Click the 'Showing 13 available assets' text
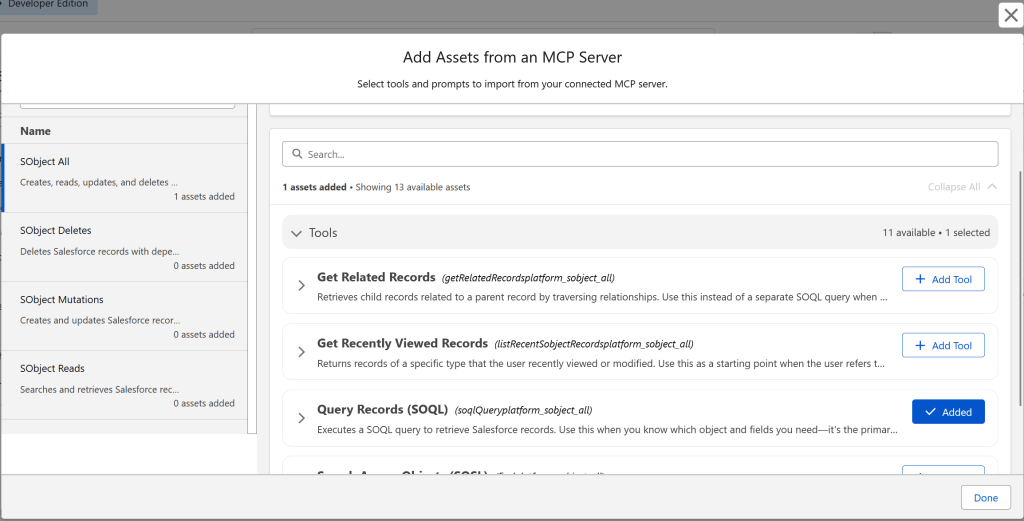The height and width of the screenshot is (521, 1024). [413, 187]
